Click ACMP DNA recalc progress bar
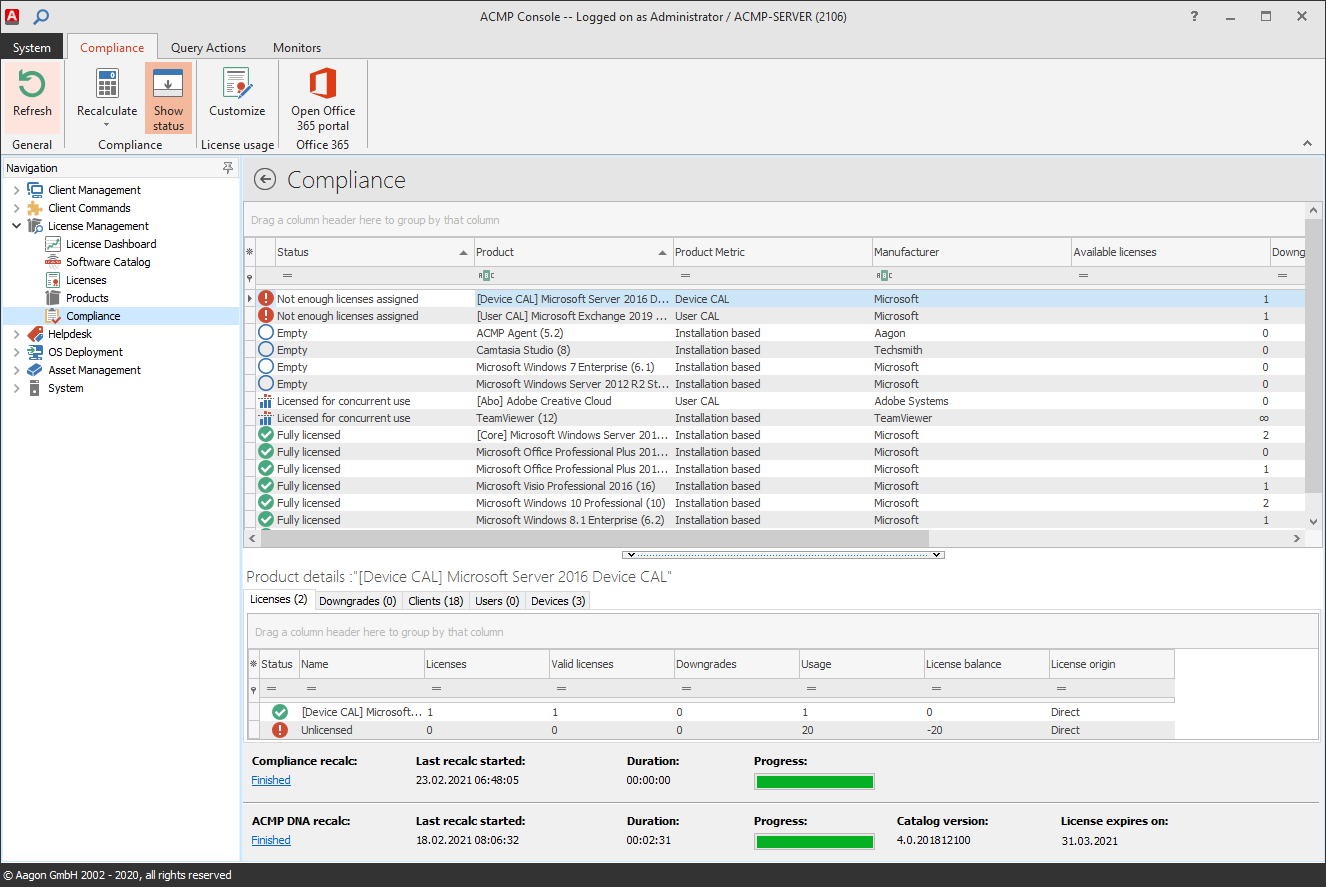Image resolution: width=1326 pixels, height=887 pixels. coord(815,841)
